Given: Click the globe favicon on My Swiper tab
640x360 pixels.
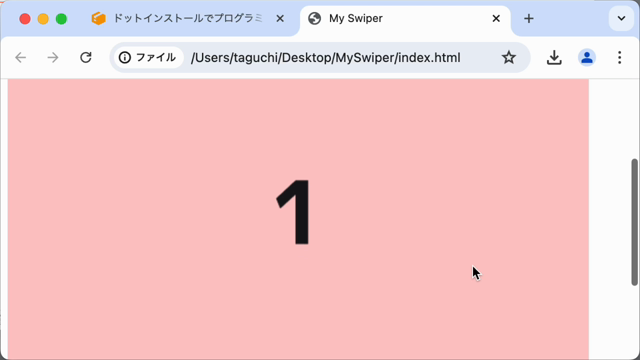Looking at the screenshot, I should tap(314, 18).
